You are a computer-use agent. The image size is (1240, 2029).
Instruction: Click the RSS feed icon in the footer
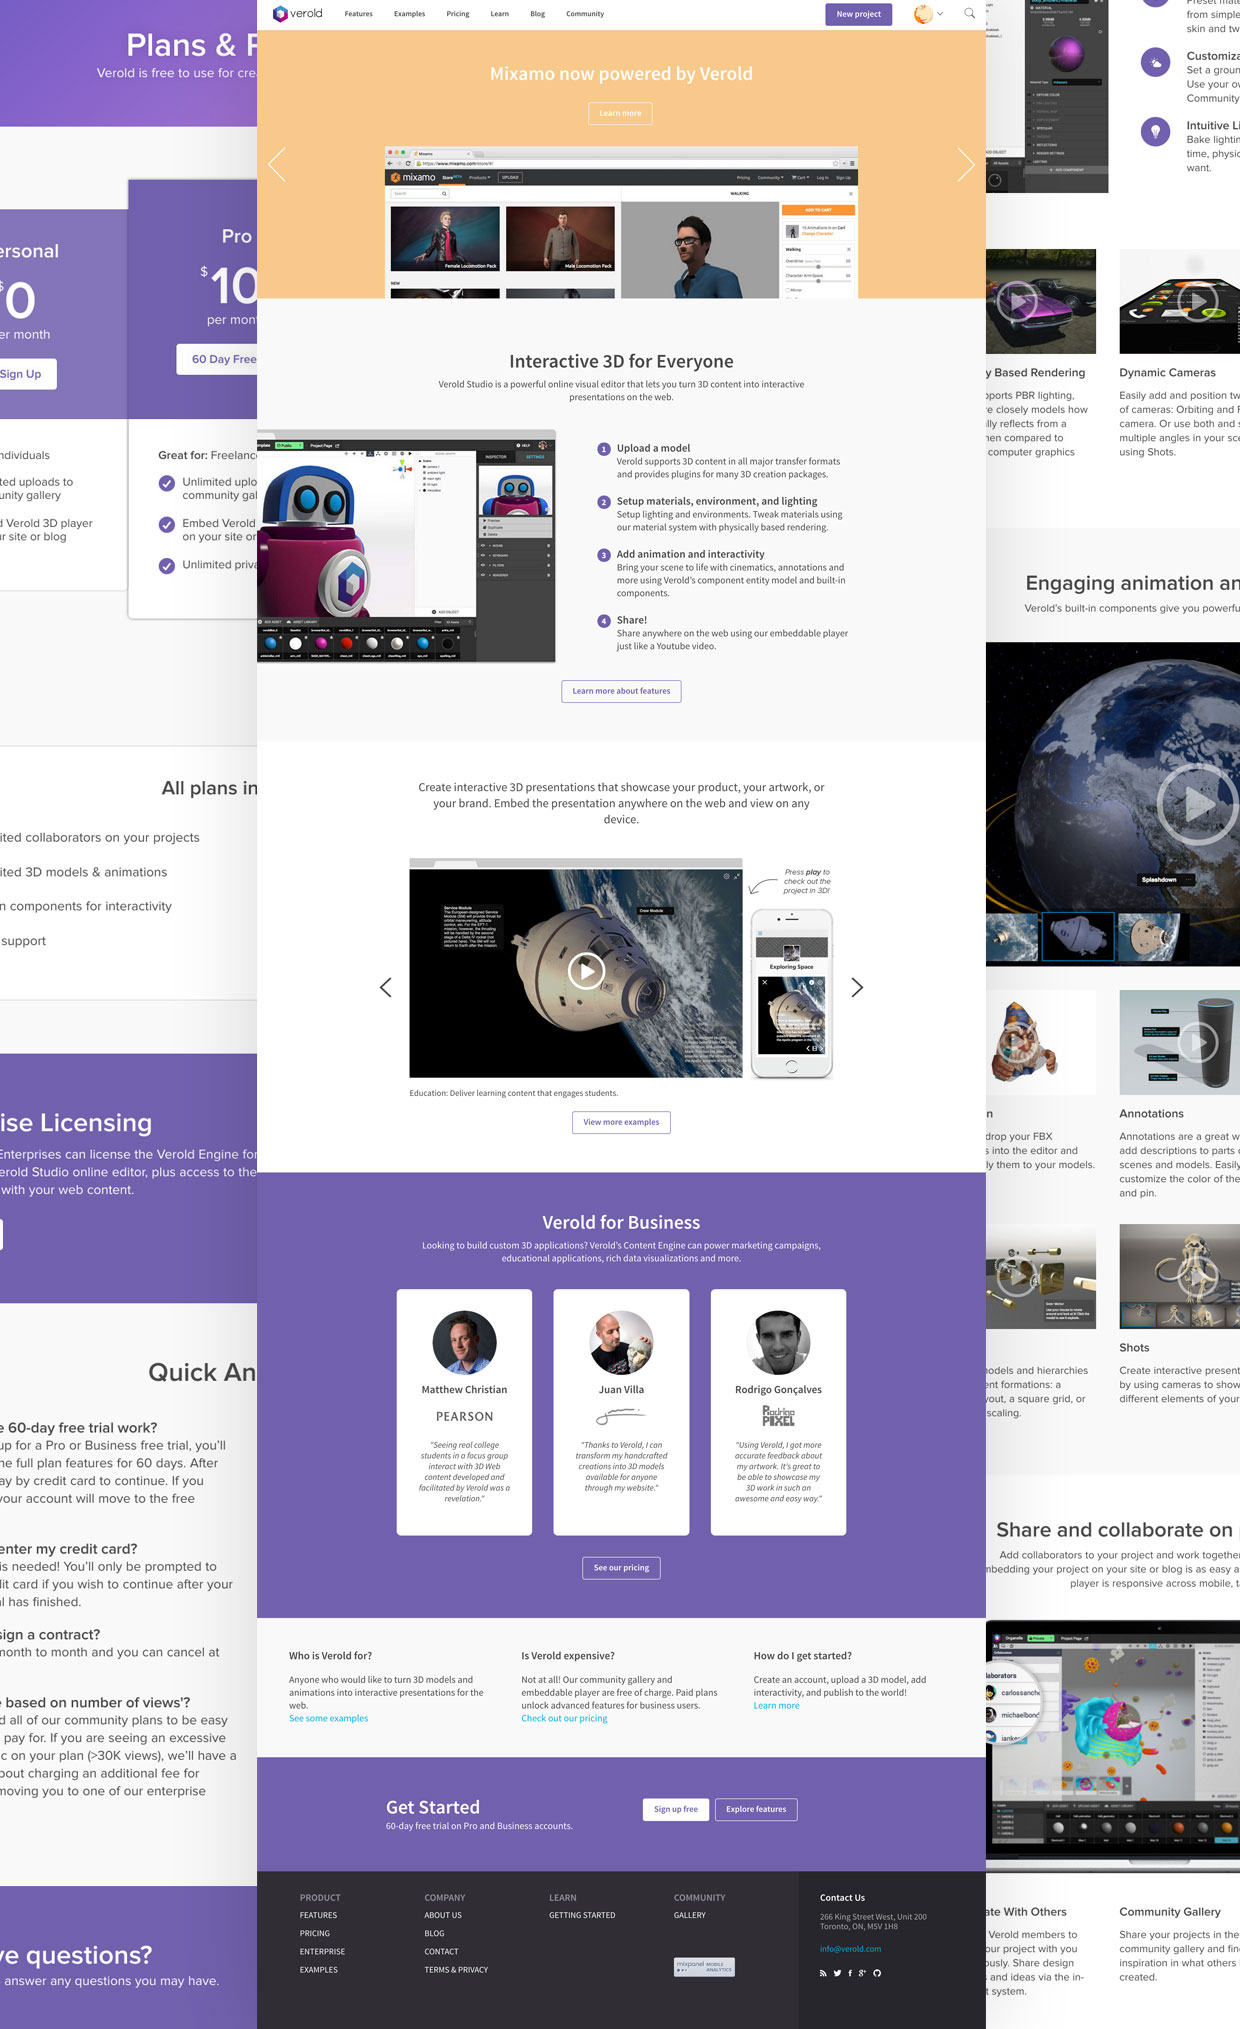(x=823, y=1973)
